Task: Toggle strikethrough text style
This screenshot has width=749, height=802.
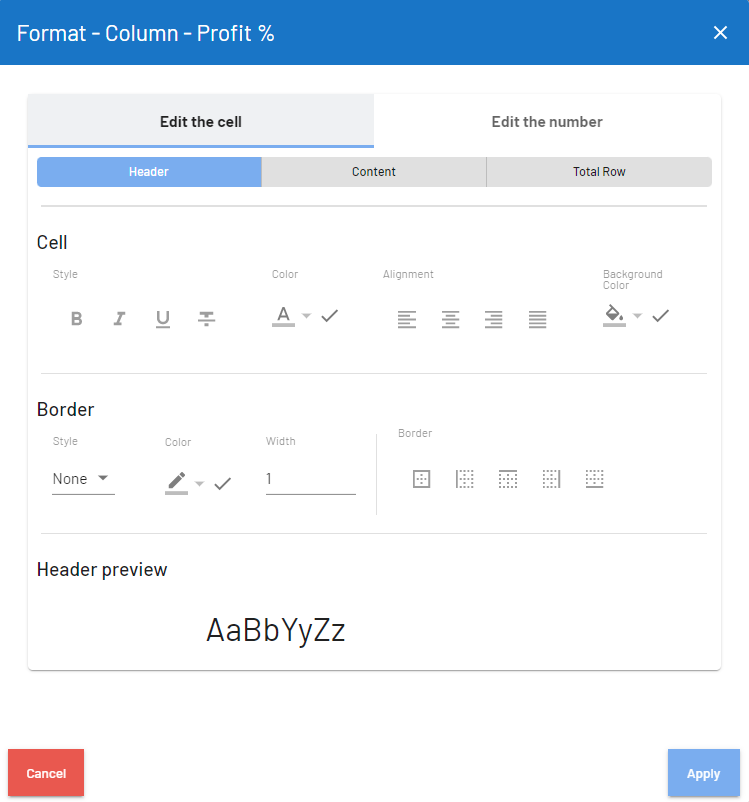Action: tap(206, 319)
